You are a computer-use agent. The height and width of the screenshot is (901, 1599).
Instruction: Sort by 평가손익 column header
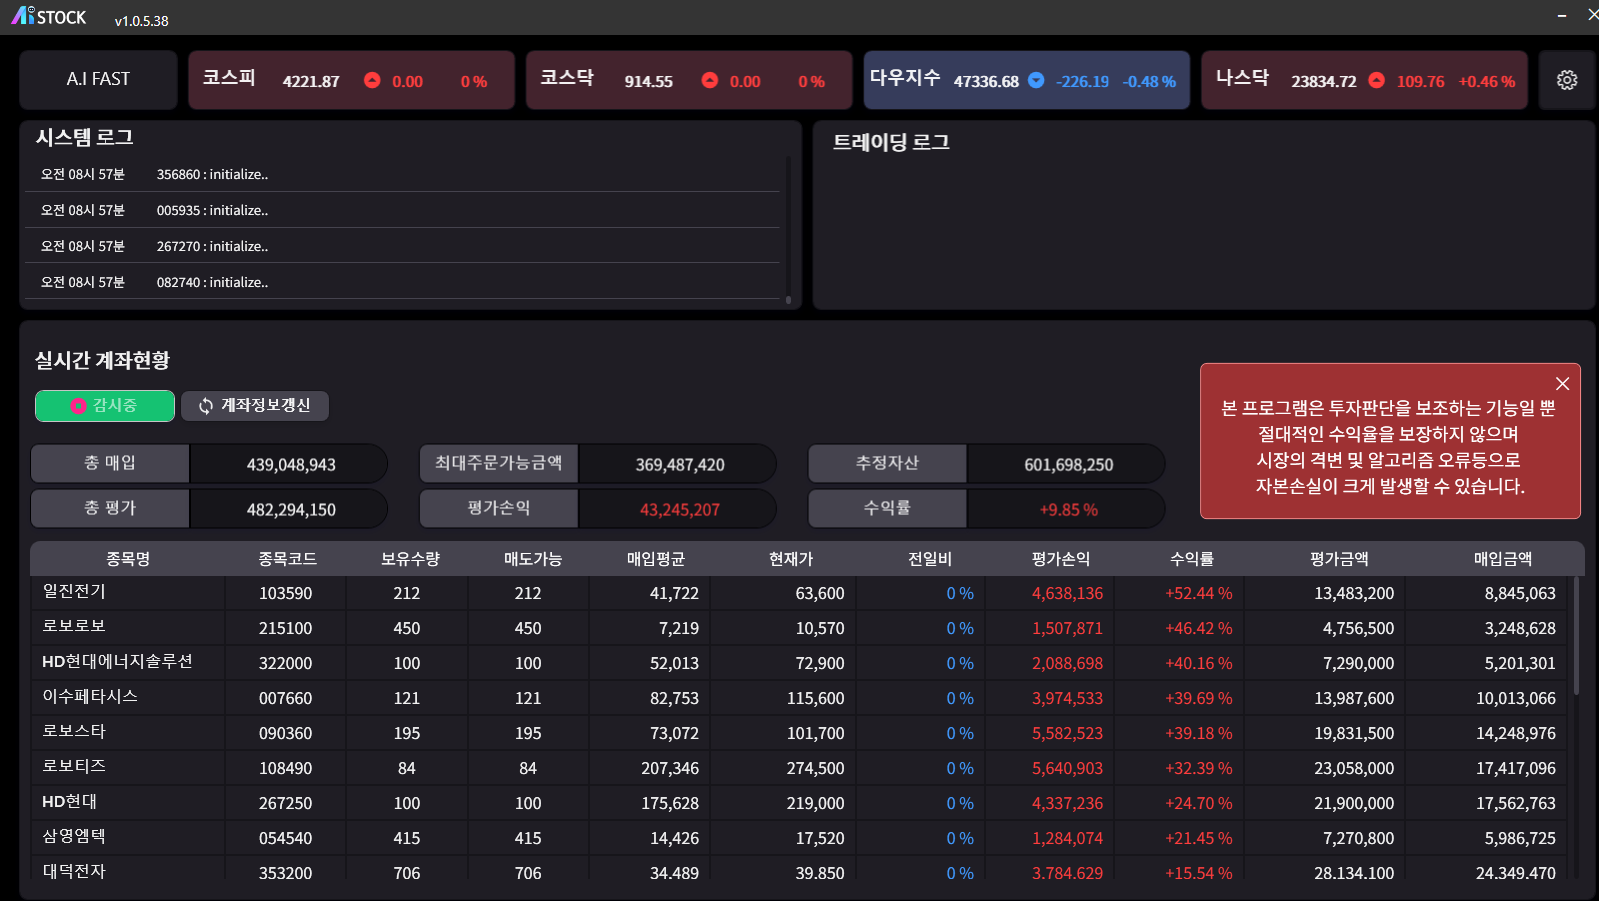click(1060, 559)
